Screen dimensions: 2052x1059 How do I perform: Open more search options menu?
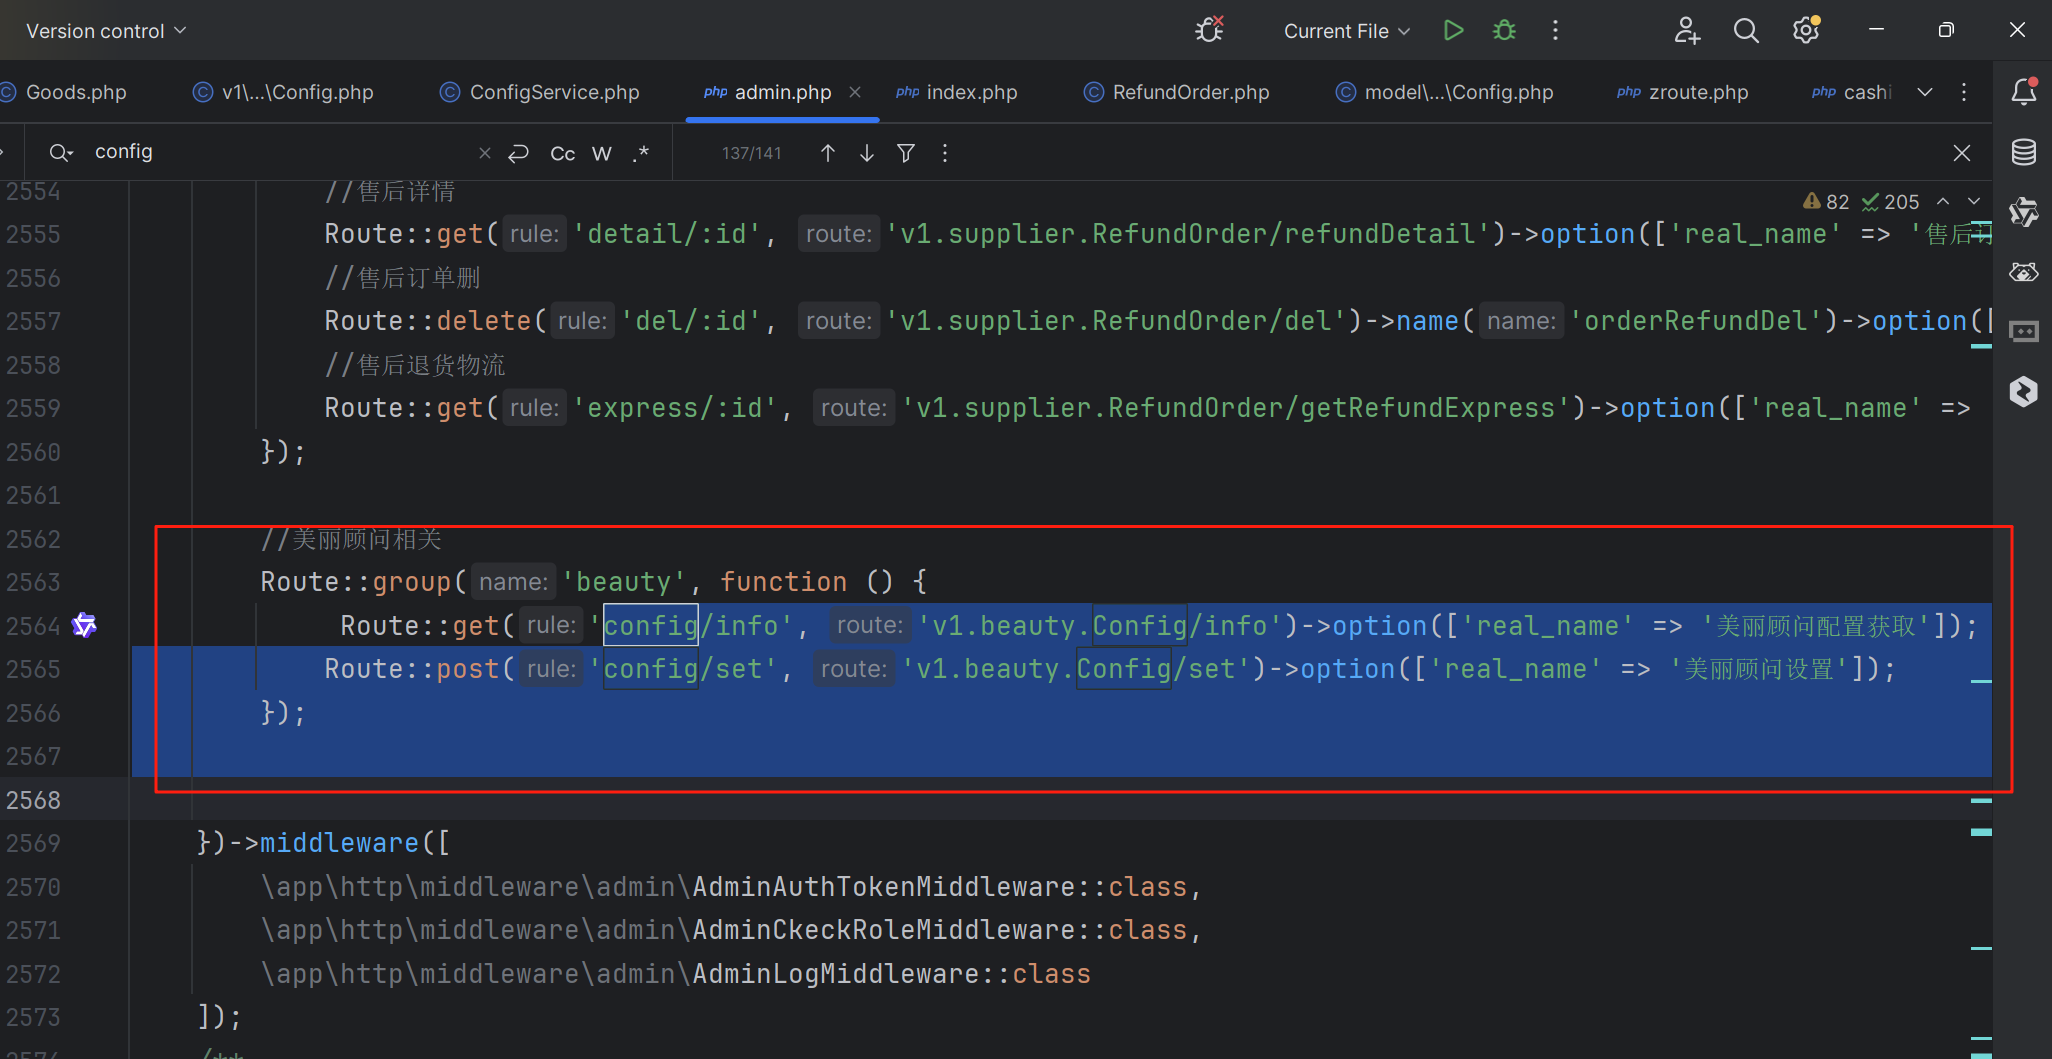(x=945, y=153)
